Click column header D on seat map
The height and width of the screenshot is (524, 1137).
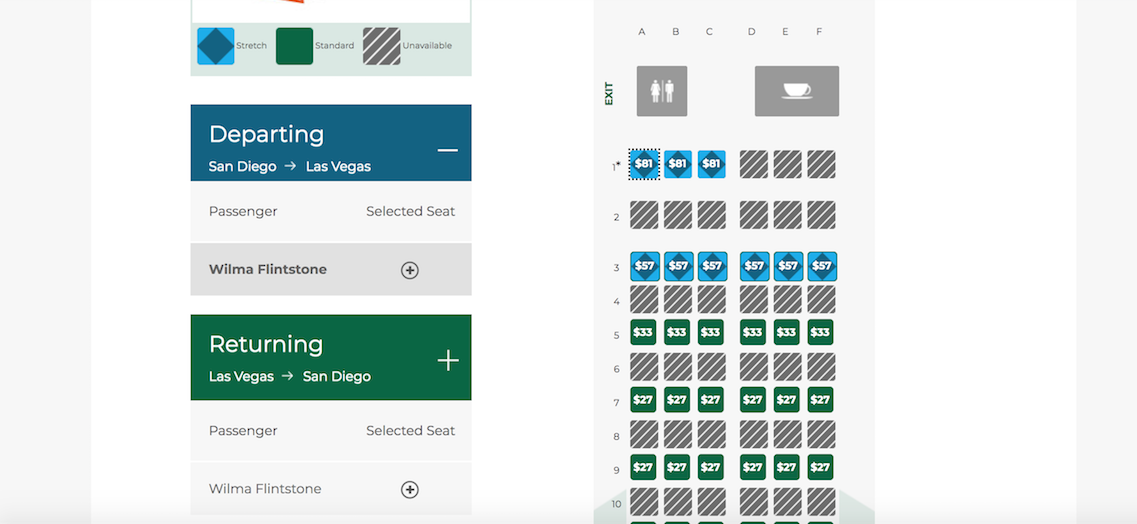coord(751,31)
